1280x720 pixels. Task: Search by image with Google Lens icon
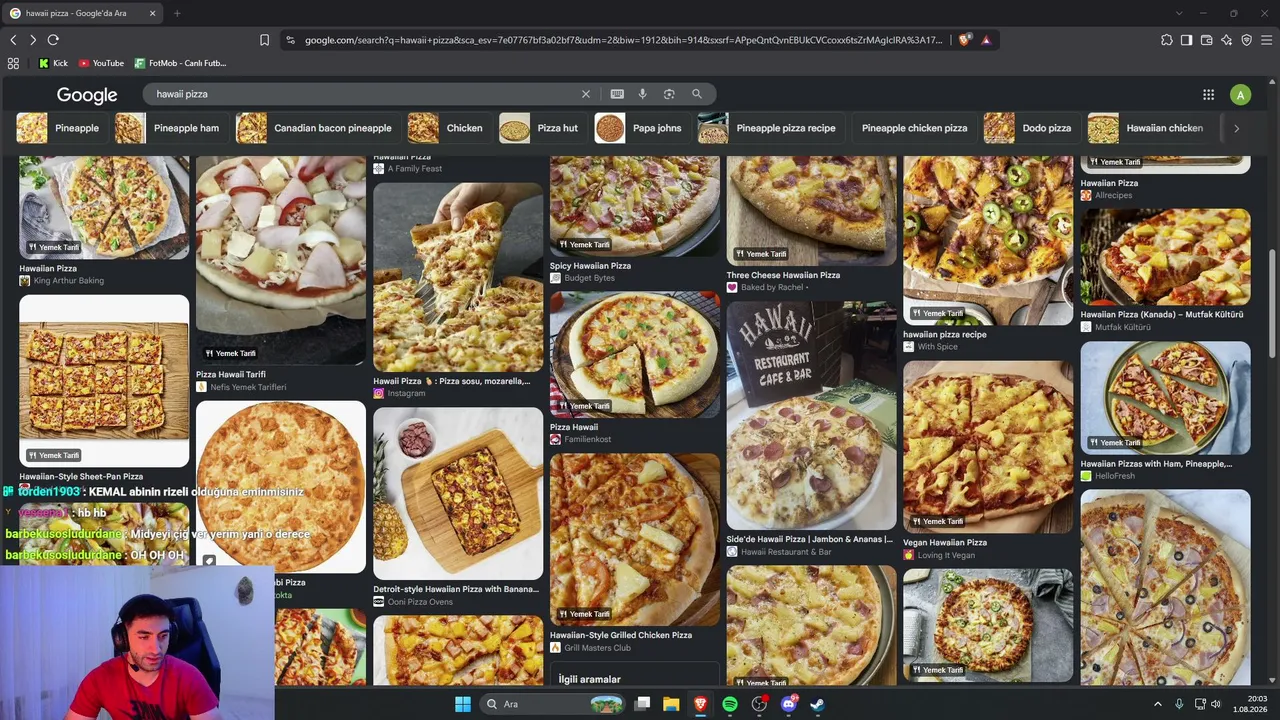pos(669,94)
